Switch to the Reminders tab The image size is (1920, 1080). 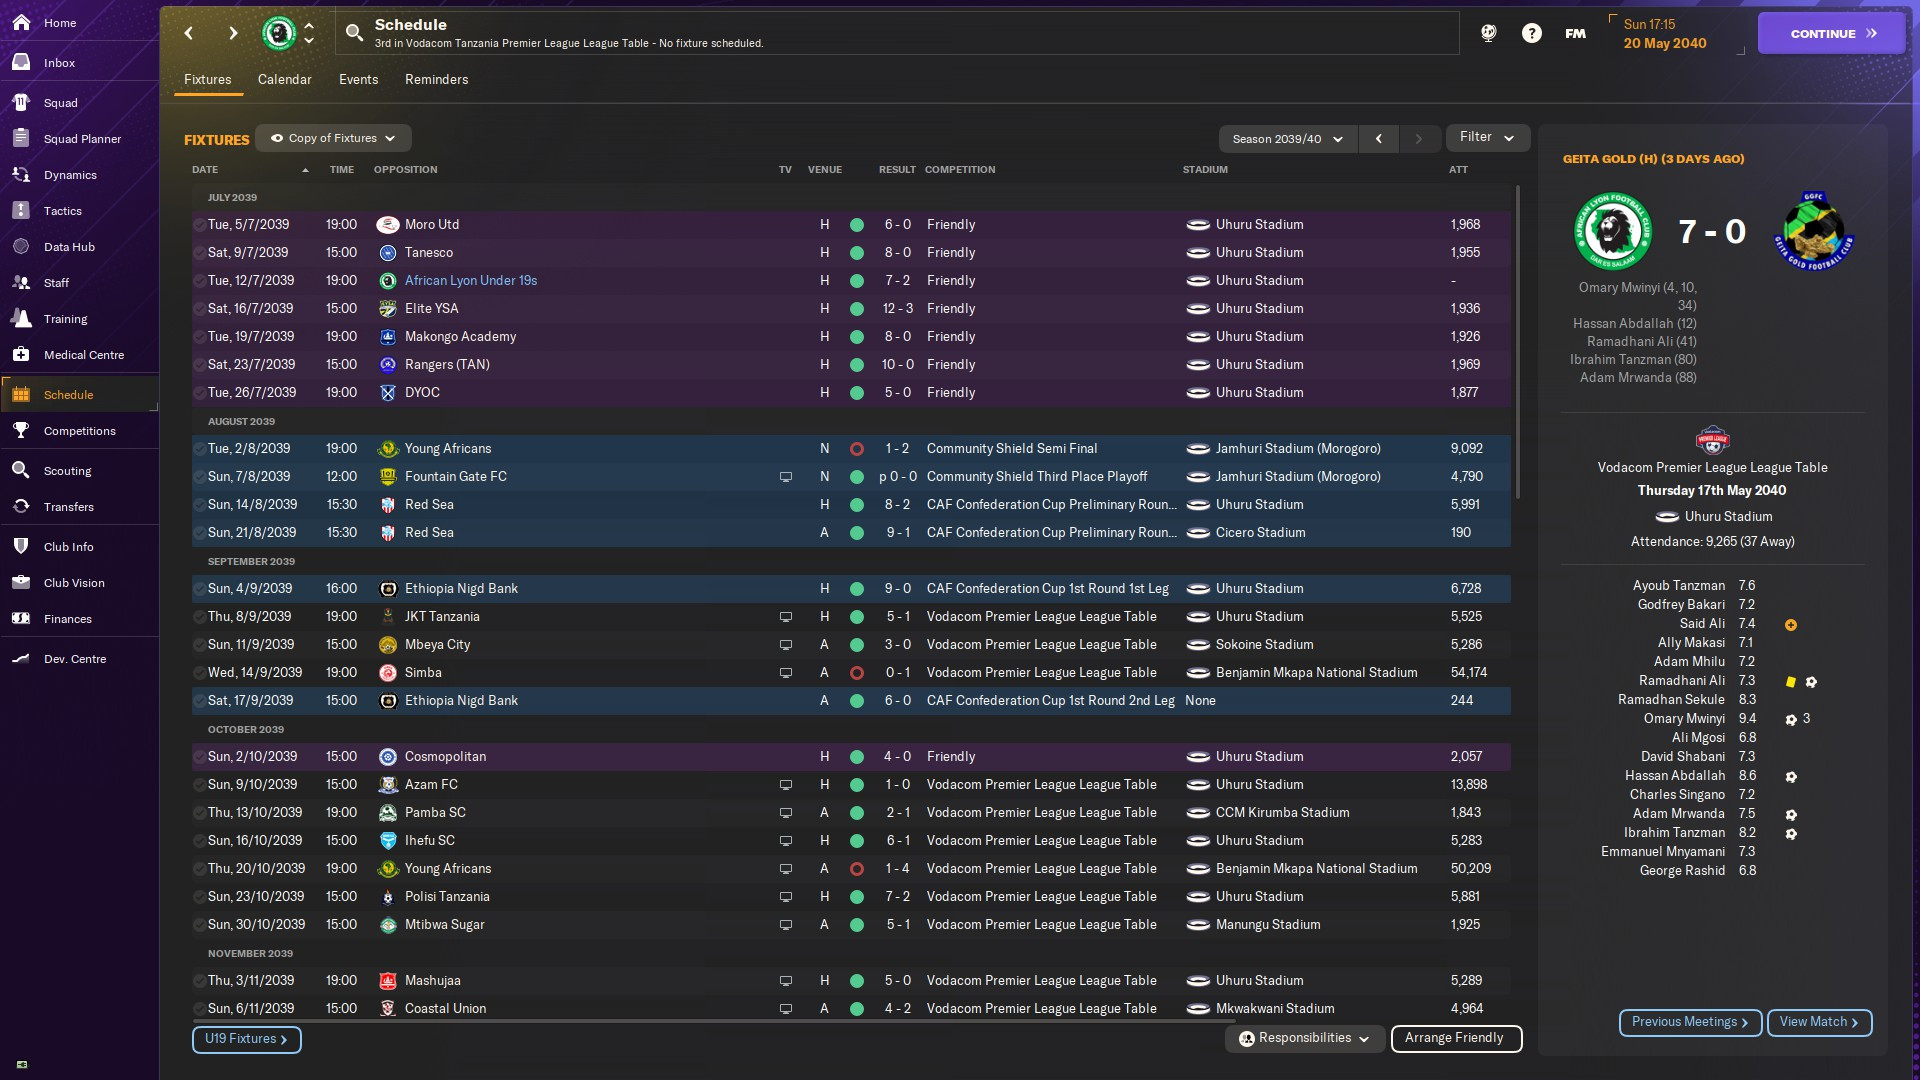point(436,79)
